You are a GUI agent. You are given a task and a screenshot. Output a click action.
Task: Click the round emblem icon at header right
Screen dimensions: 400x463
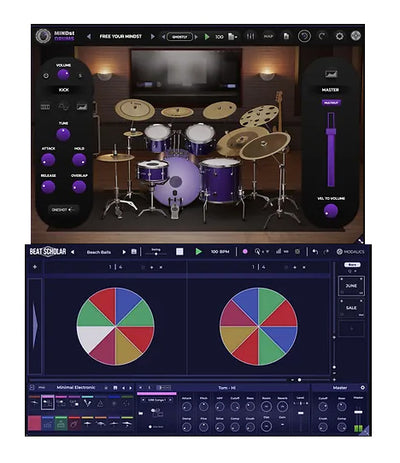356,36
